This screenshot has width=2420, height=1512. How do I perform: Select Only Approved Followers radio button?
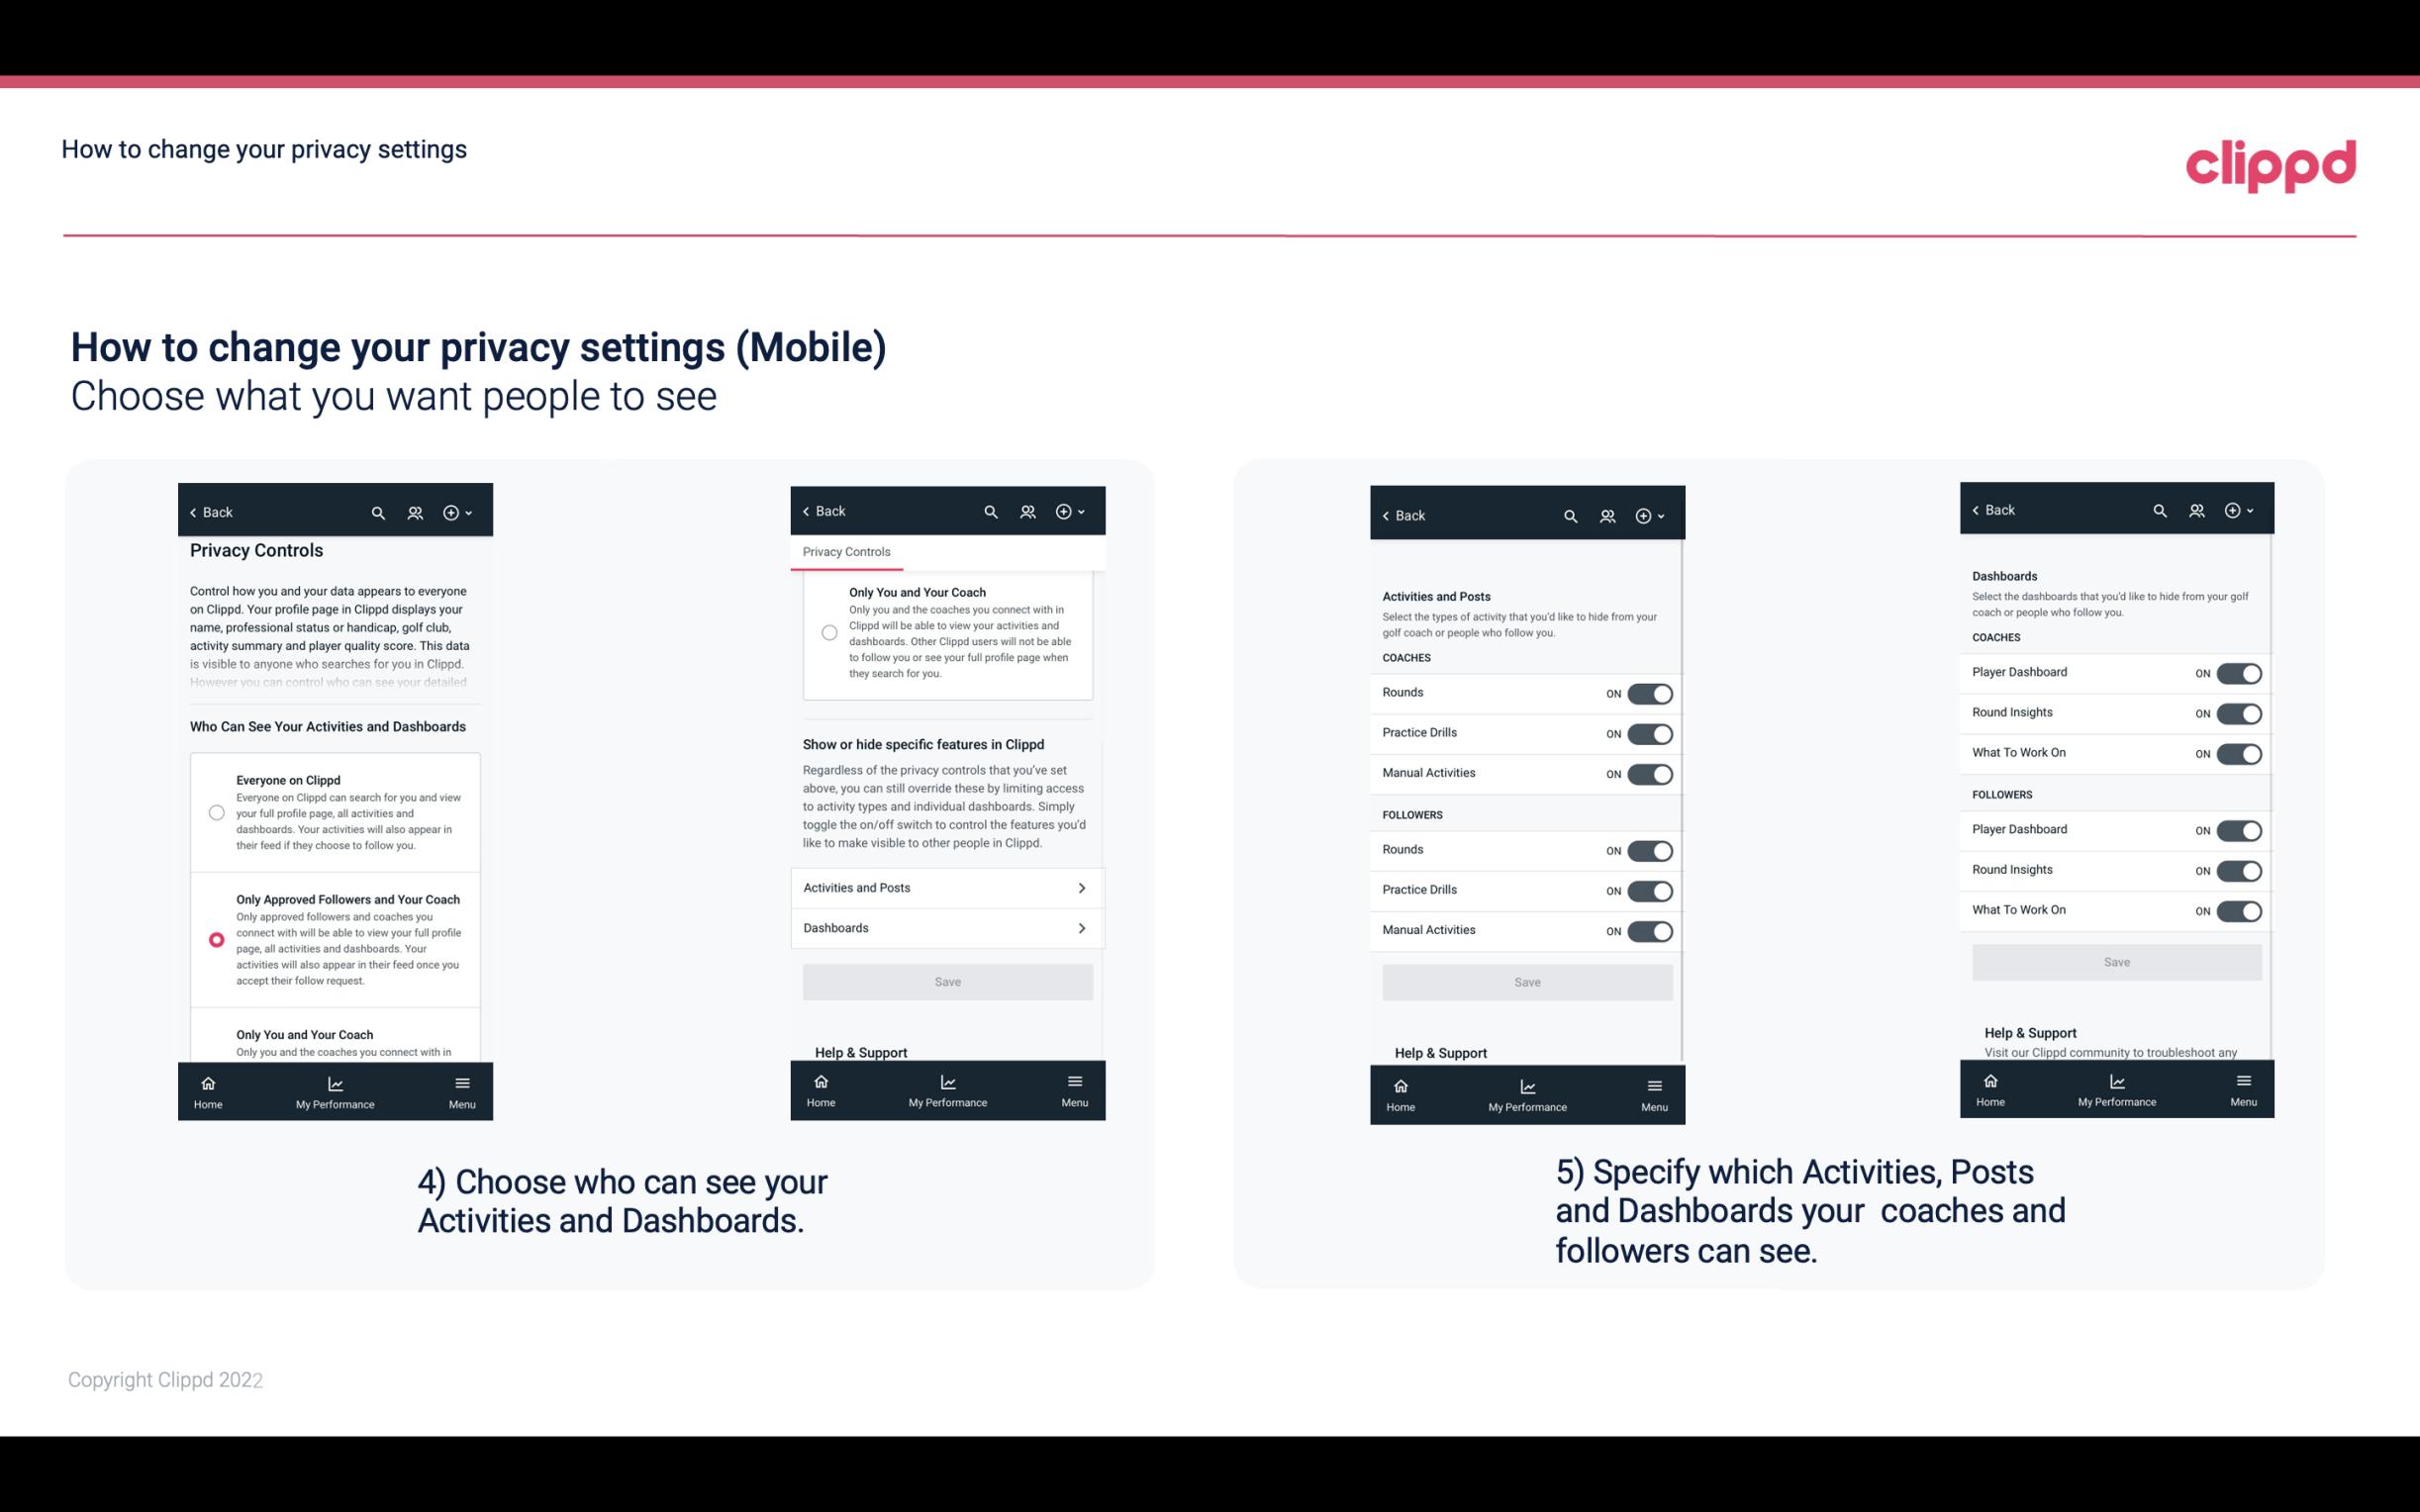click(x=213, y=937)
